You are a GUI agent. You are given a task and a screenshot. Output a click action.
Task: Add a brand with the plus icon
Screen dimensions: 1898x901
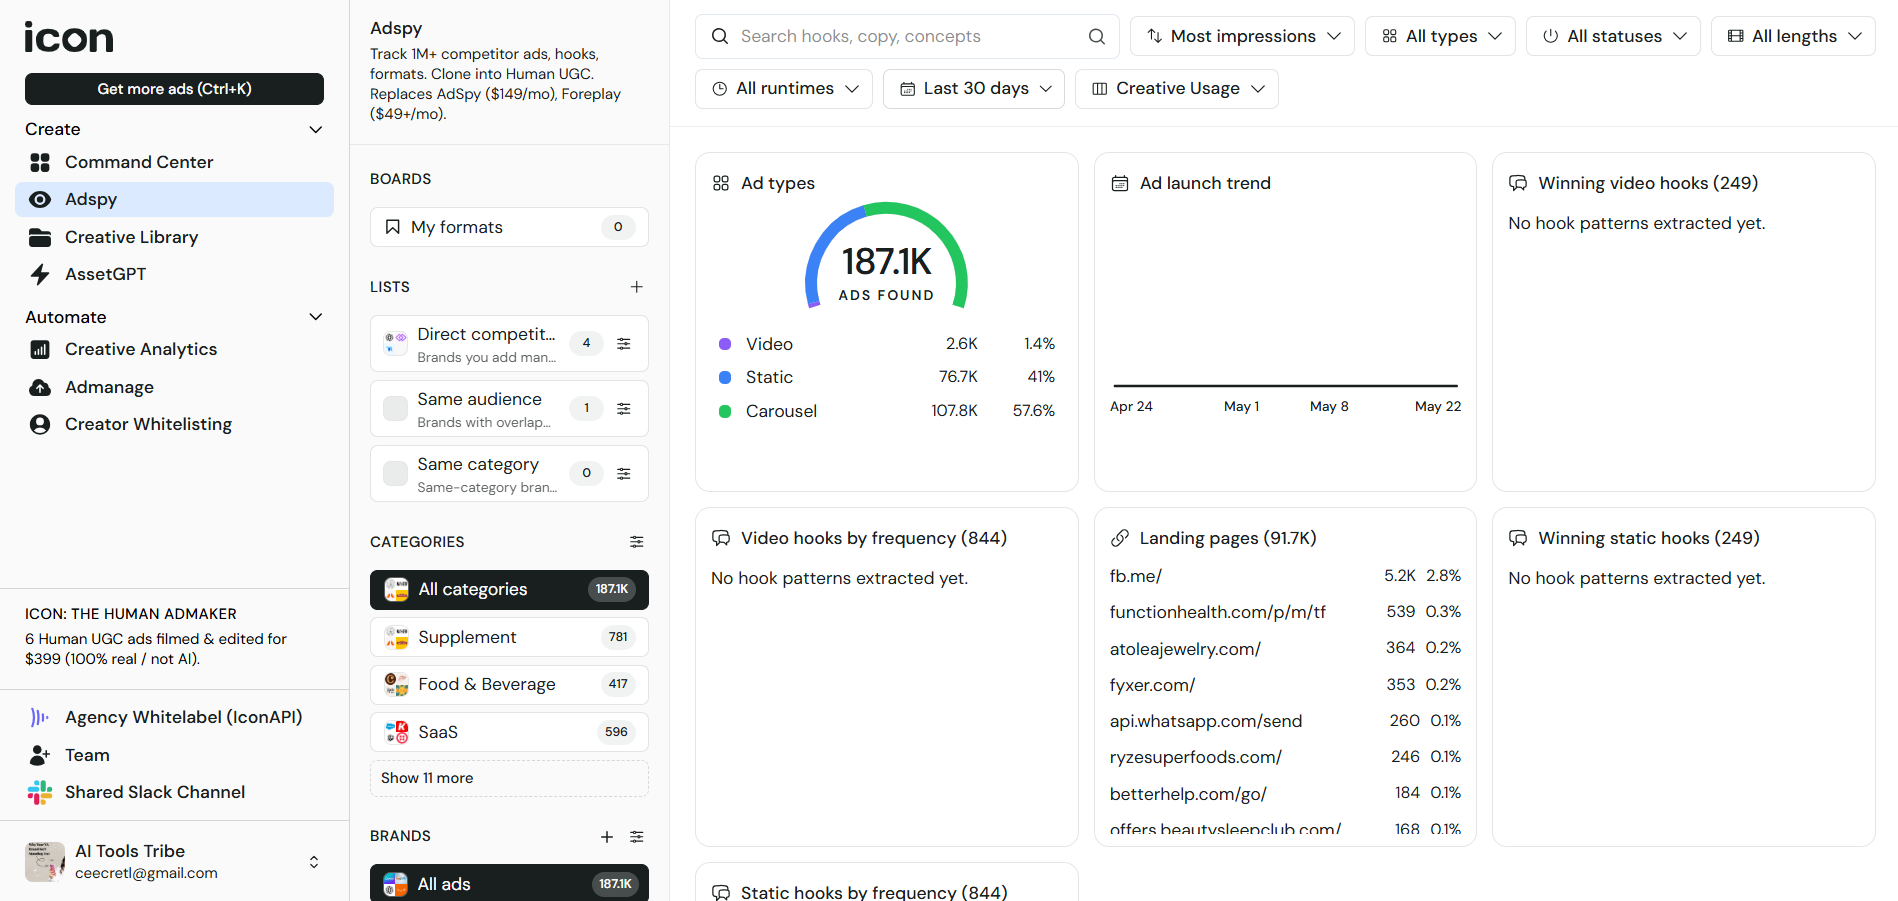607,837
